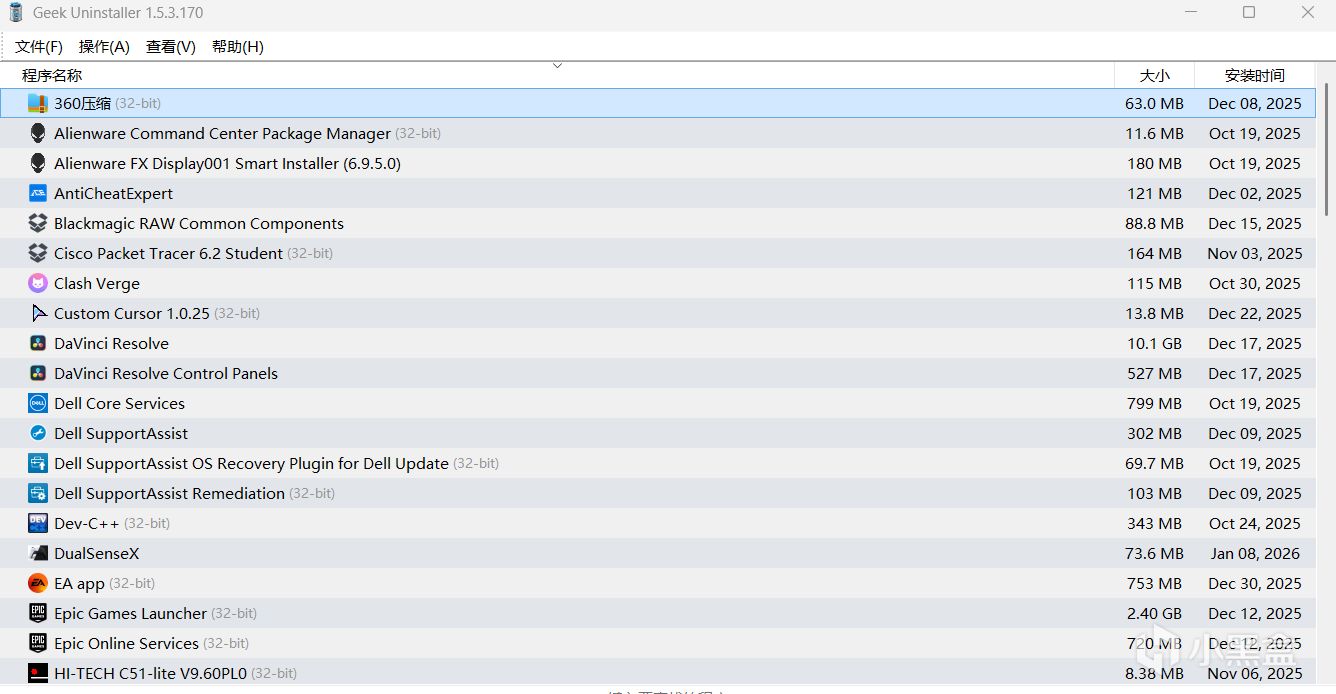Click the 10.1 GB size value
This screenshot has width=1336, height=694.
pyautogui.click(x=1155, y=343)
